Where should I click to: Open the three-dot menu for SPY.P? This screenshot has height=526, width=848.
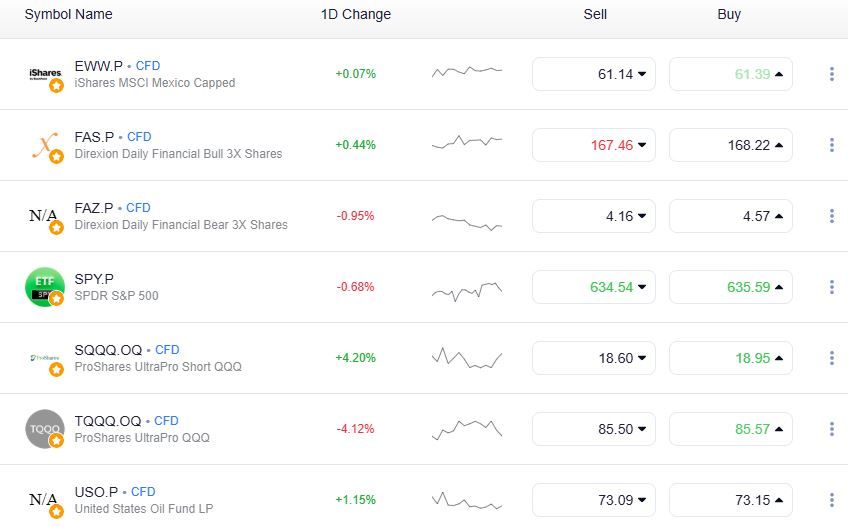coord(832,287)
